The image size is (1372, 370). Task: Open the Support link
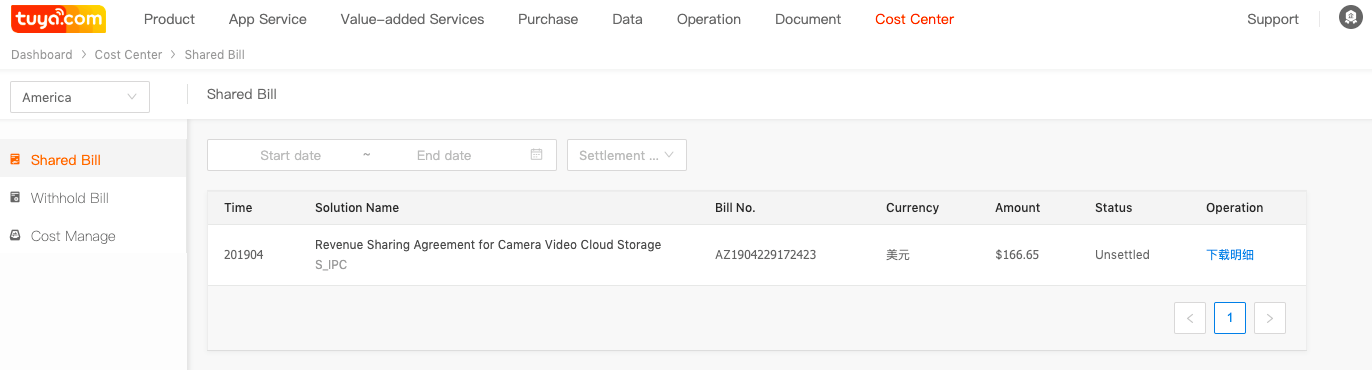1273,19
